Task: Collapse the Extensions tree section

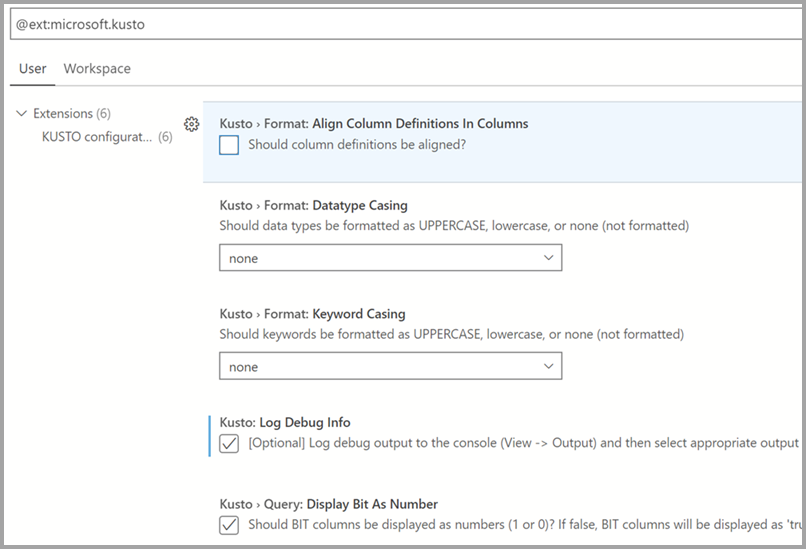Action: pos(22,113)
